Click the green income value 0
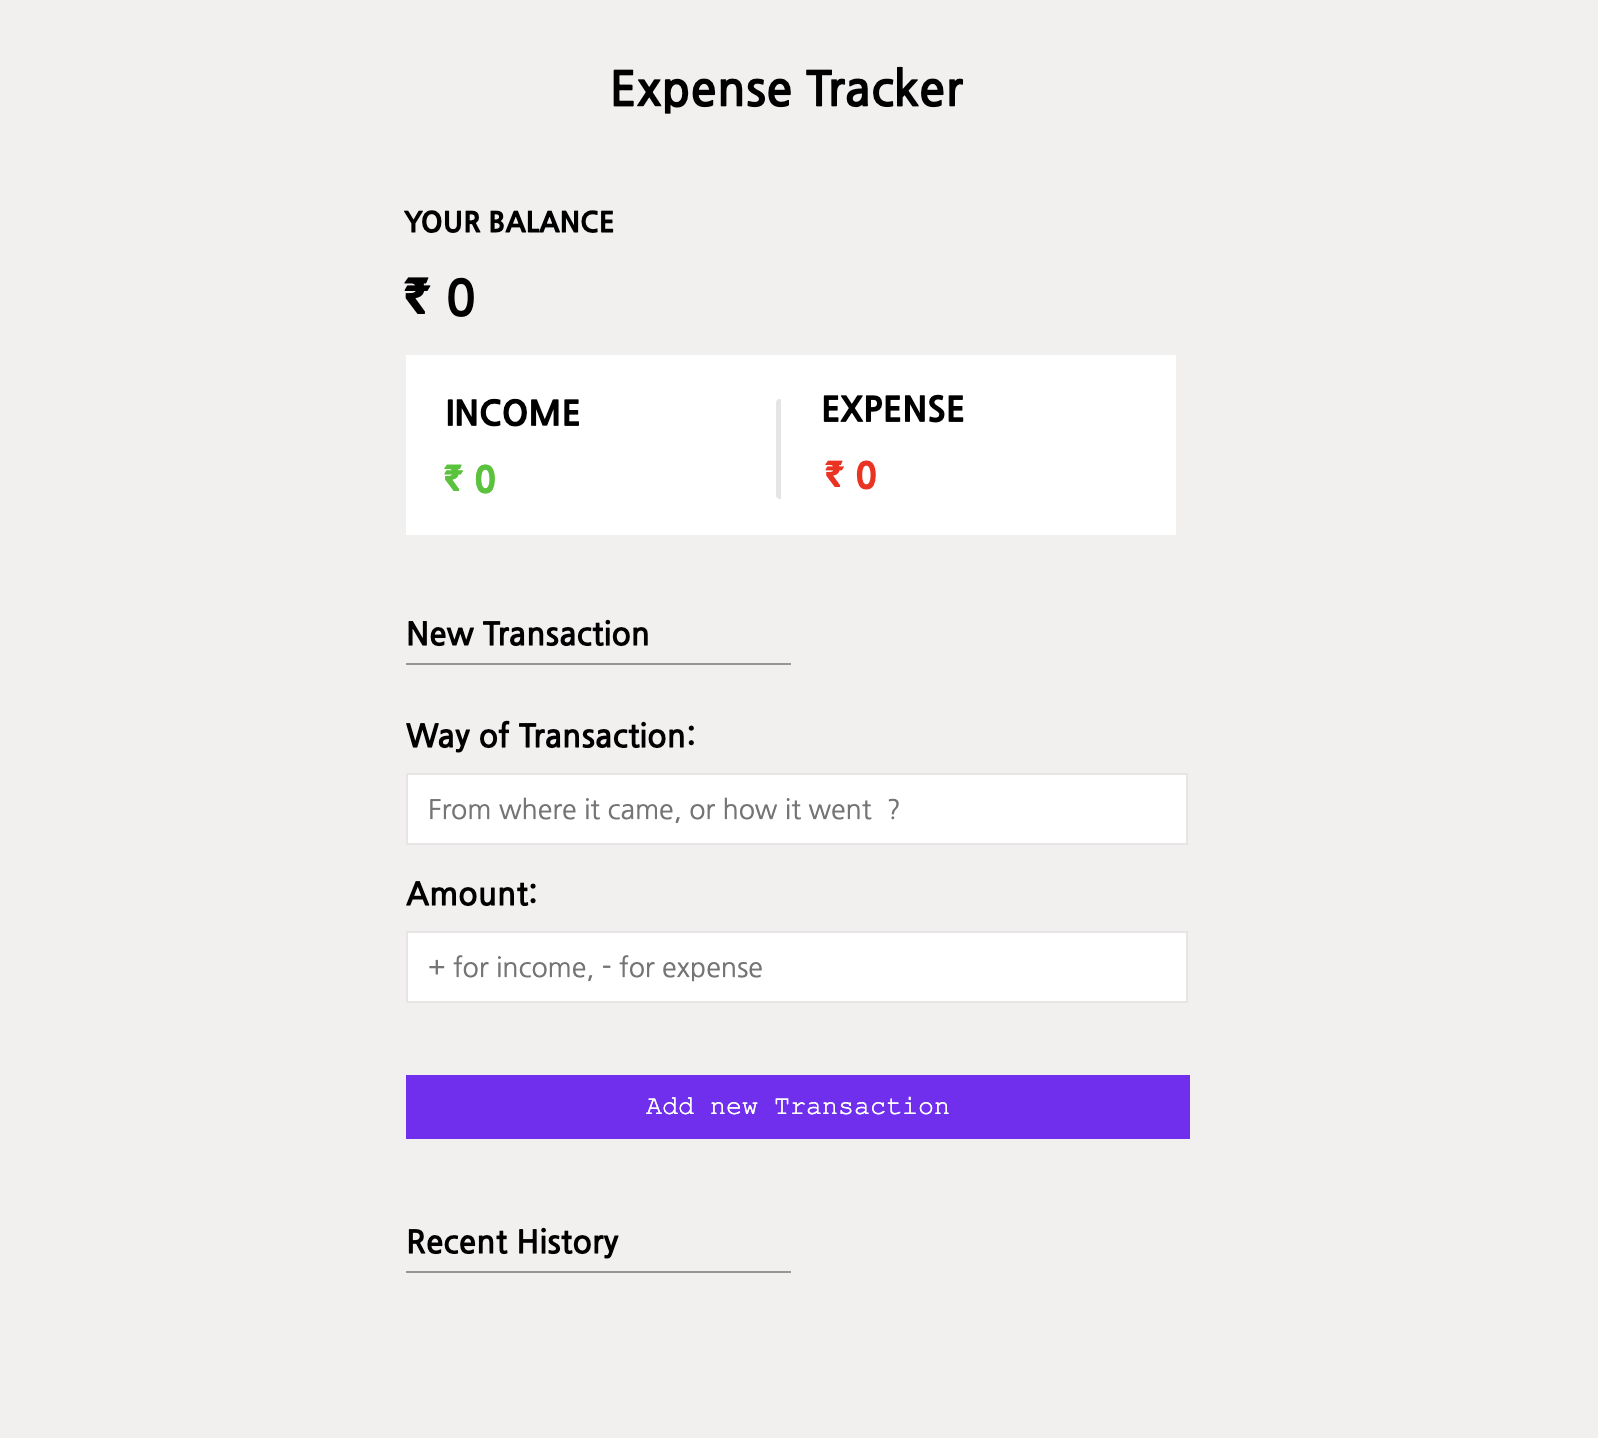1598x1438 pixels. coord(485,480)
